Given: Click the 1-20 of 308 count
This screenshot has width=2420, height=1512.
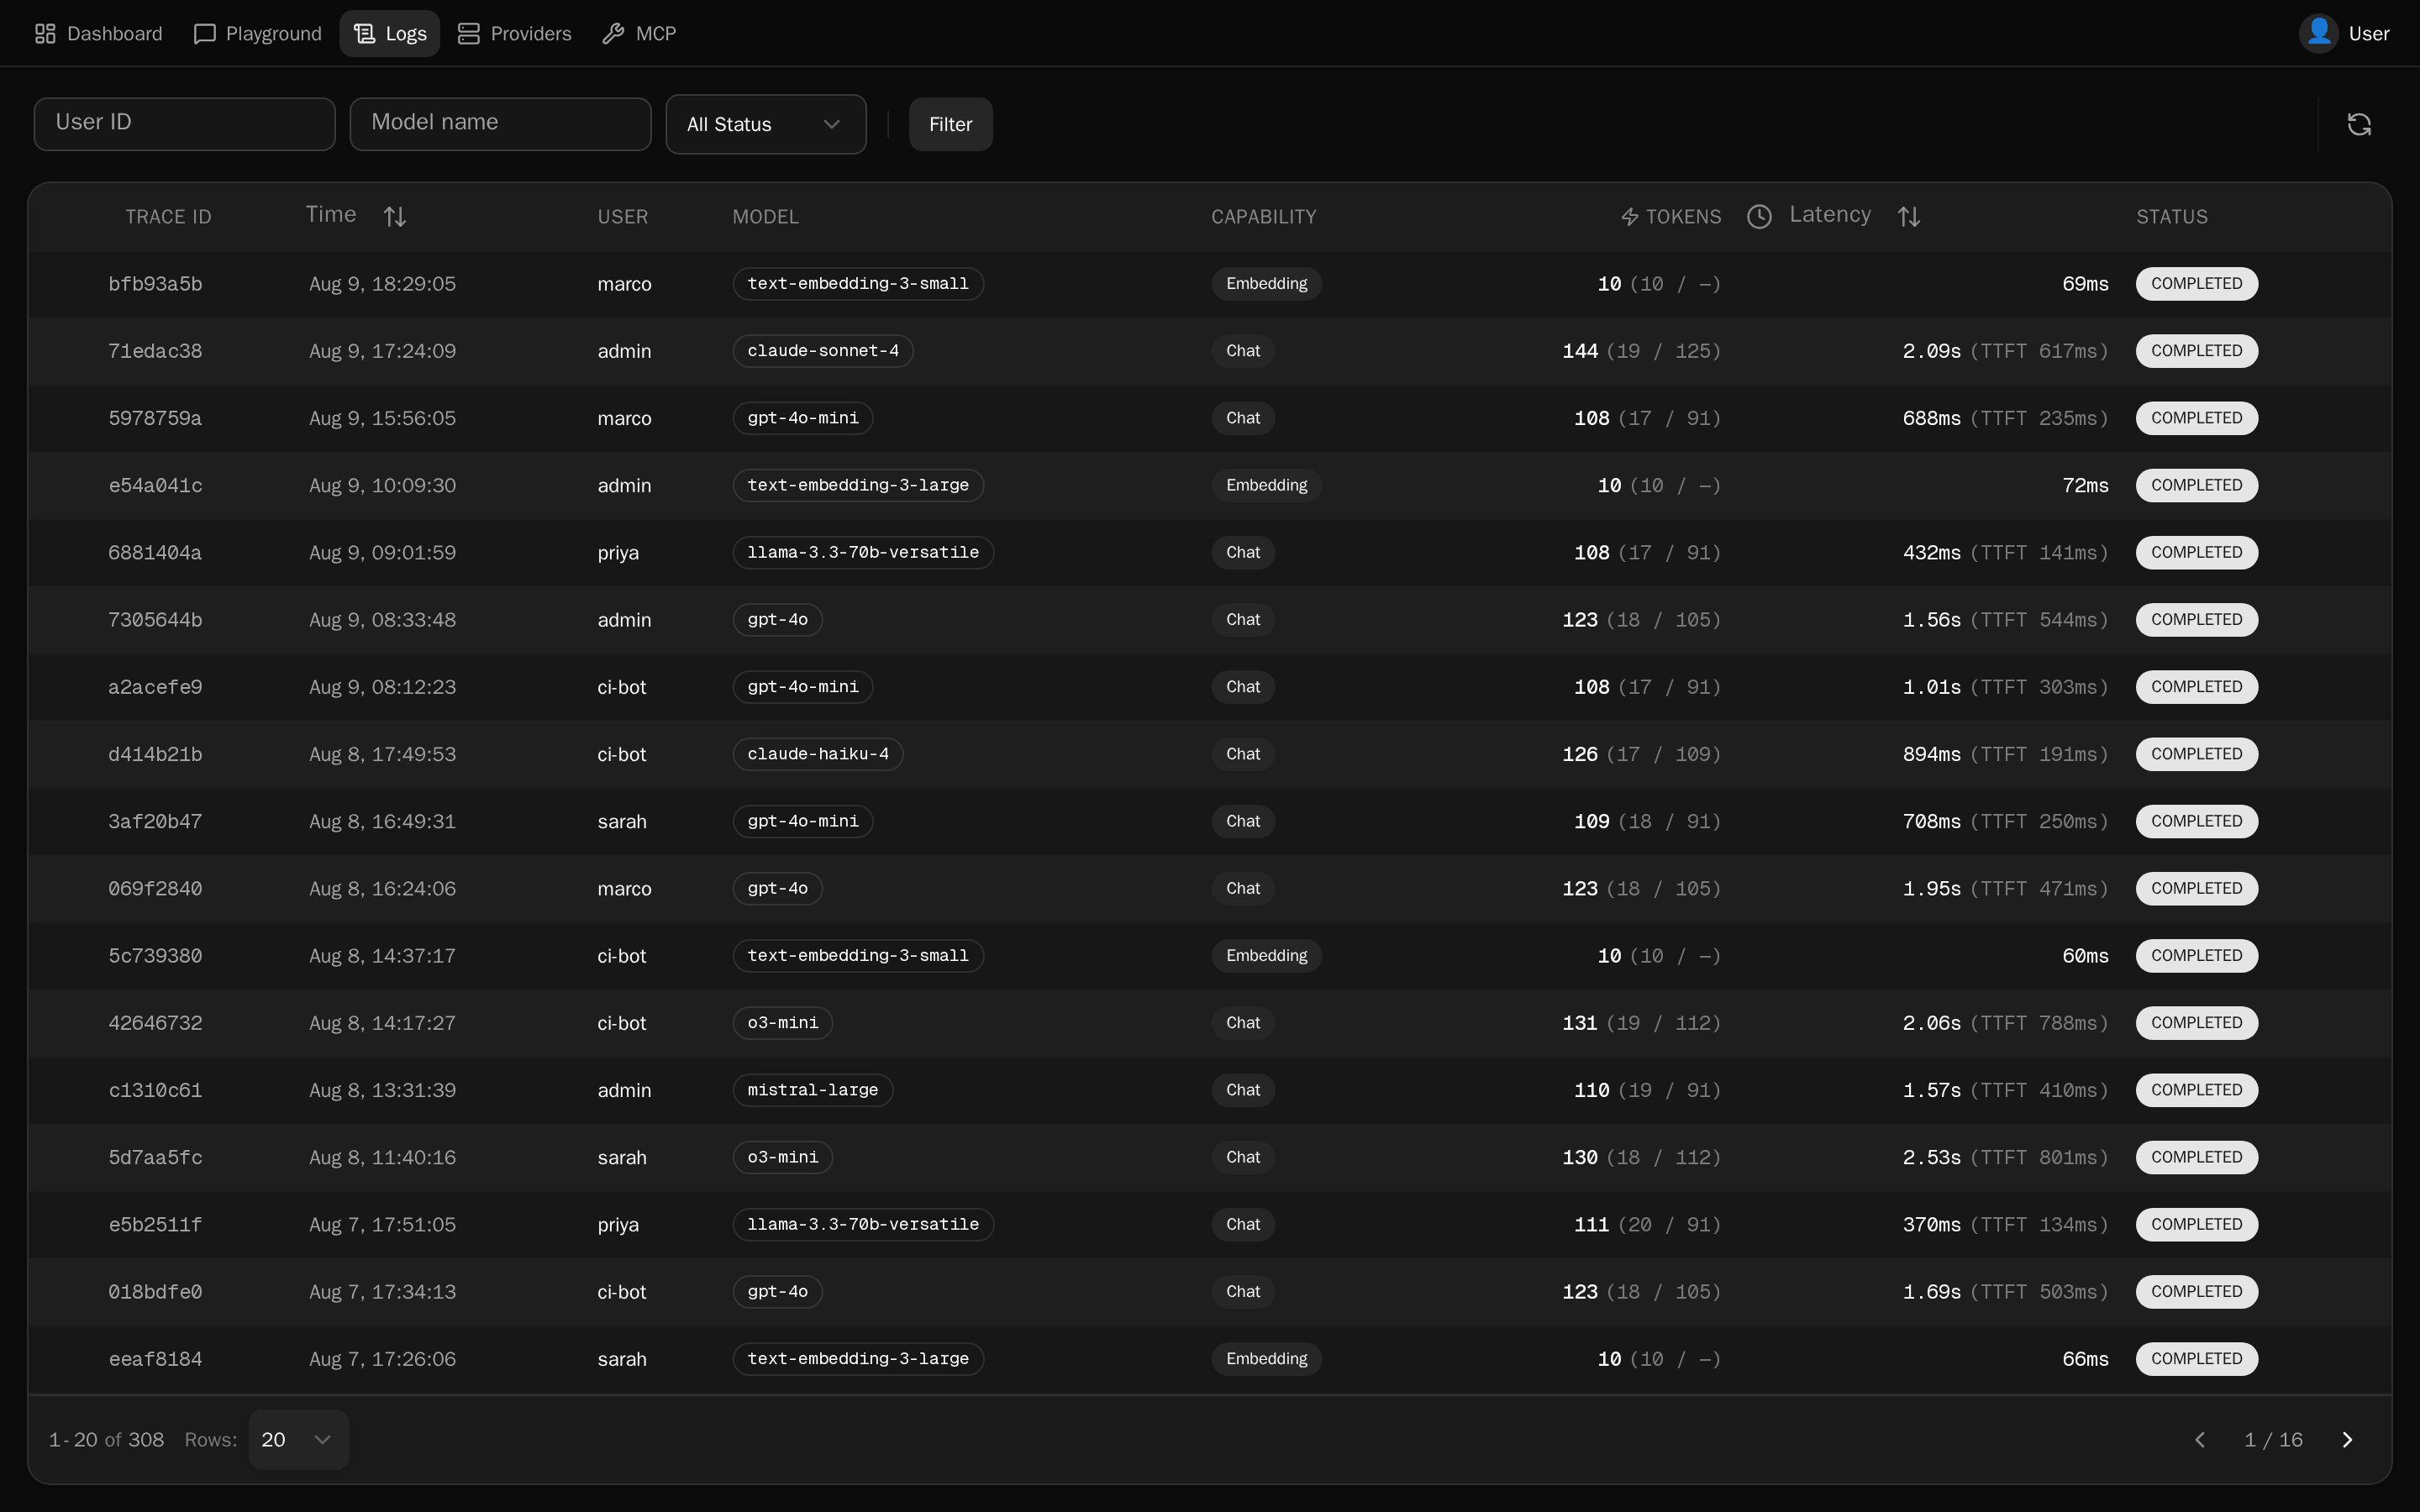Looking at the screenshot, I should click(x=106, y=1439).
